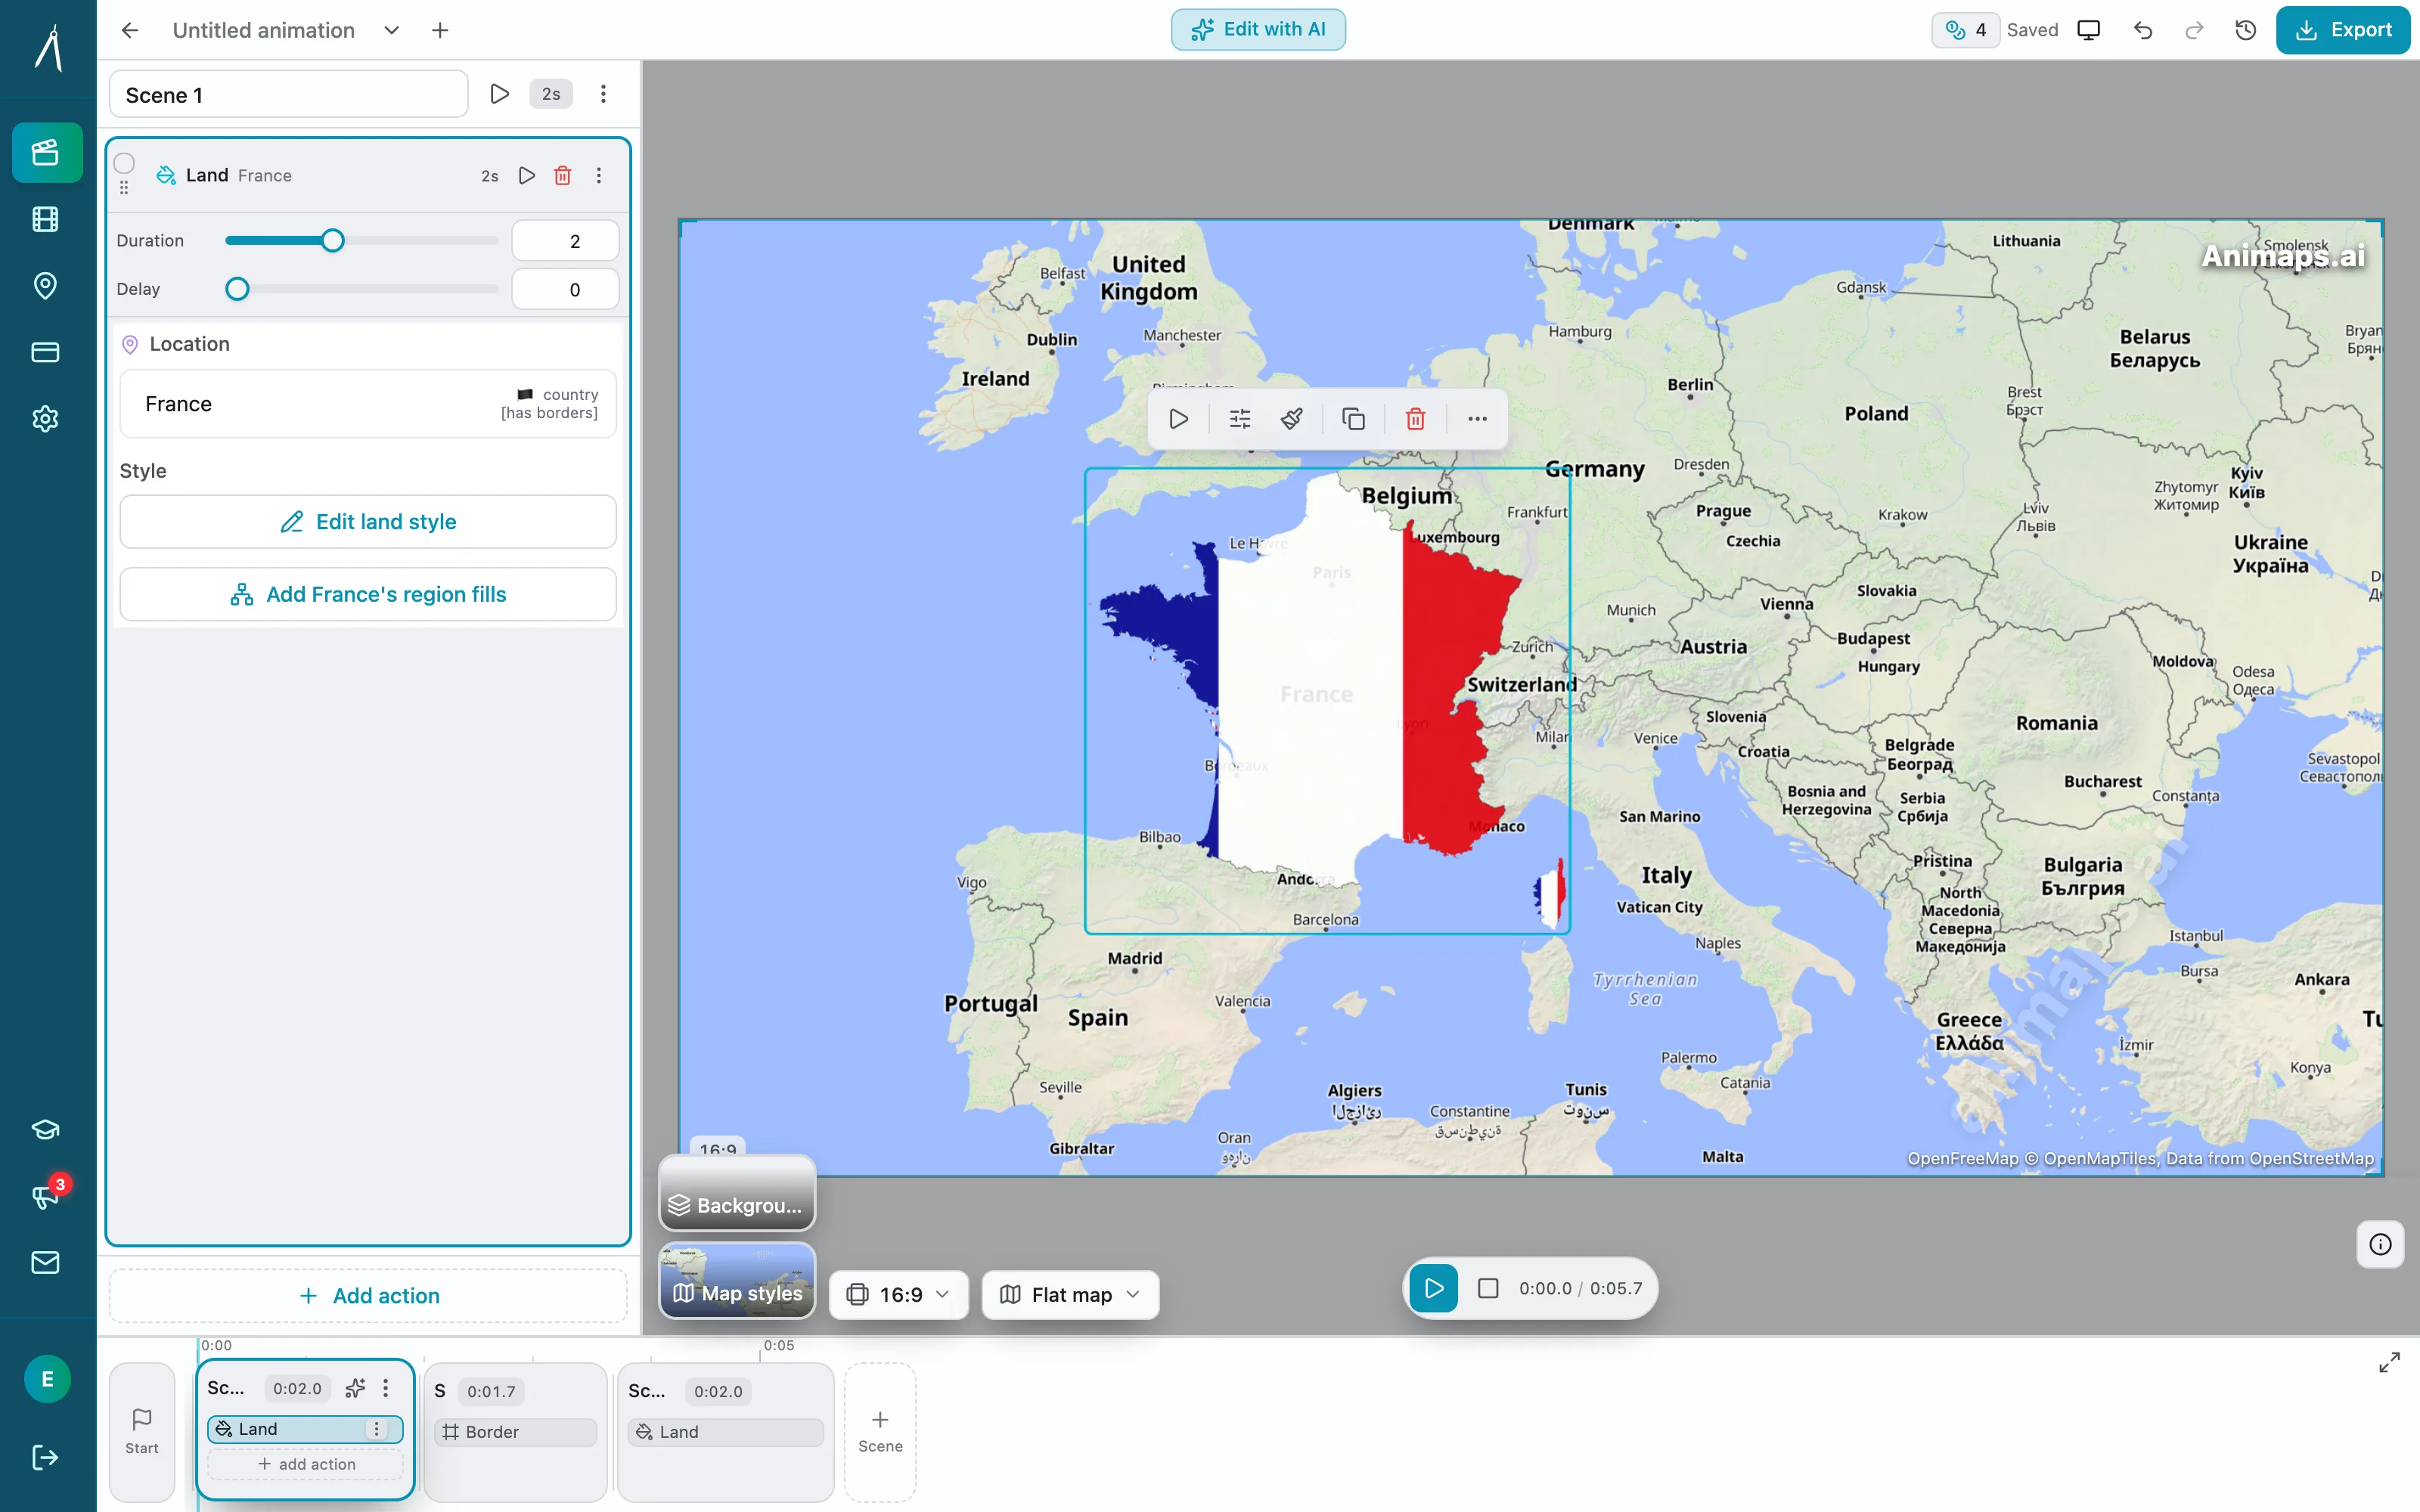Open the Untitled animation dropdown chevron

(392, 30)
